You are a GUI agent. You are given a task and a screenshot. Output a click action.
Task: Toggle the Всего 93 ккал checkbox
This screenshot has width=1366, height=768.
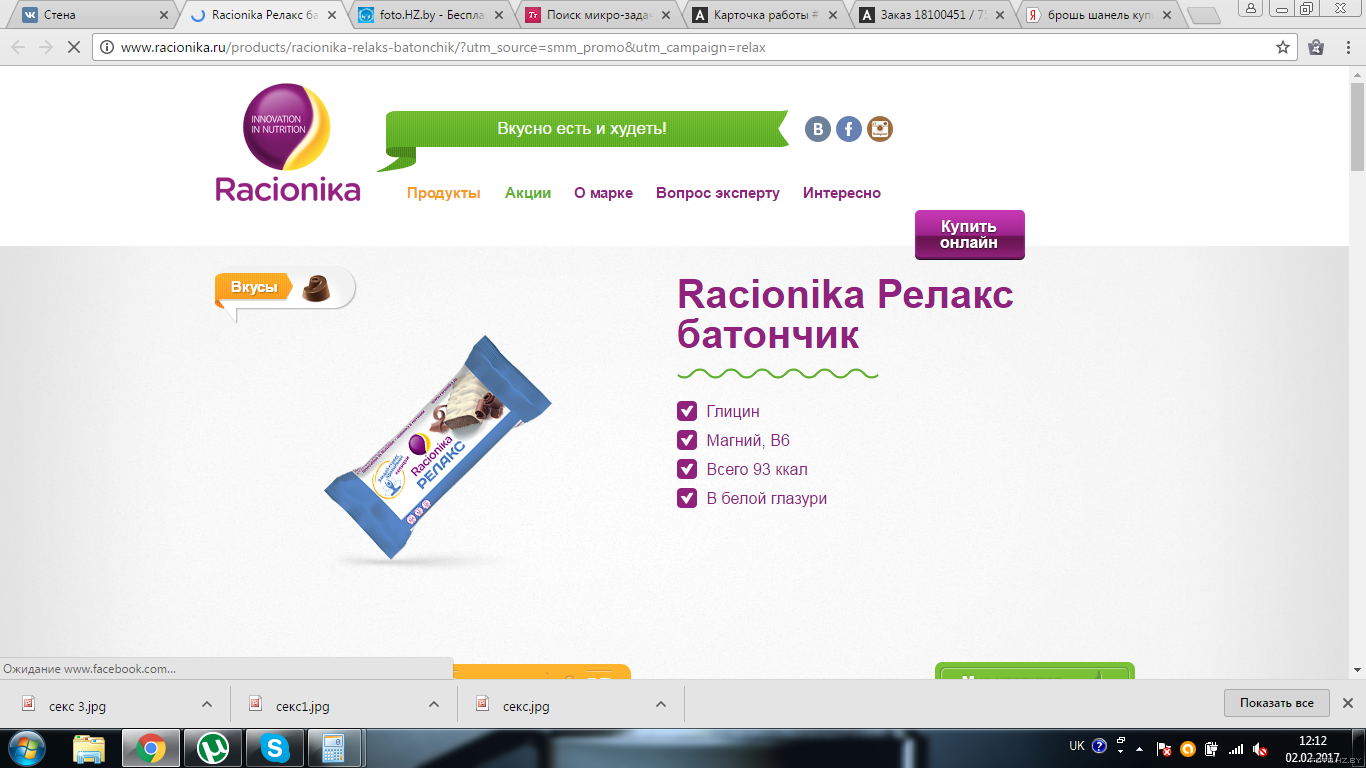click(687, 469)
